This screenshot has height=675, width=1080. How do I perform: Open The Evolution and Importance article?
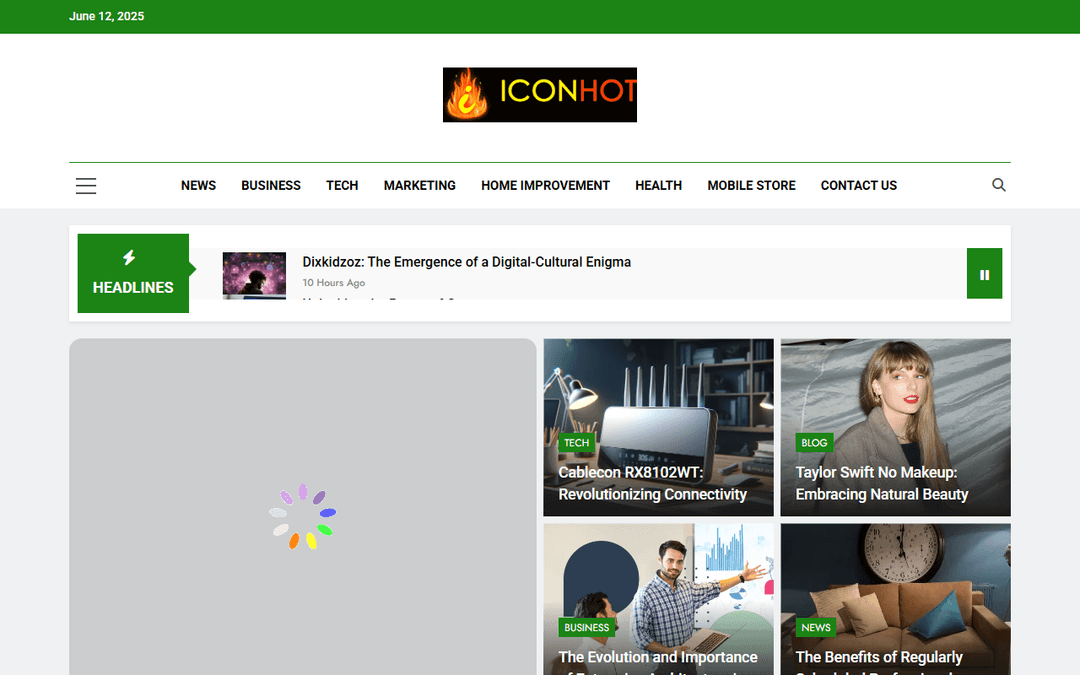658,663
